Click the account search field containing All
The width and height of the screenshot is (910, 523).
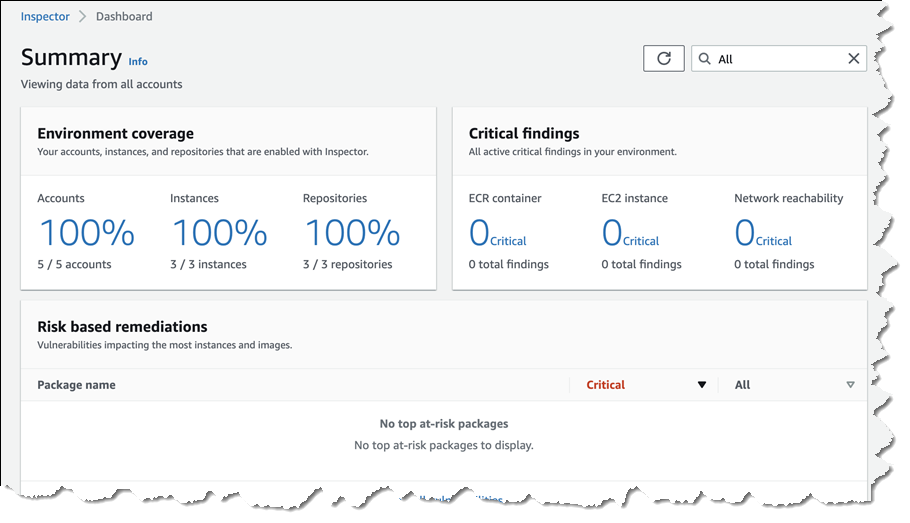click(x=775, y=59)
